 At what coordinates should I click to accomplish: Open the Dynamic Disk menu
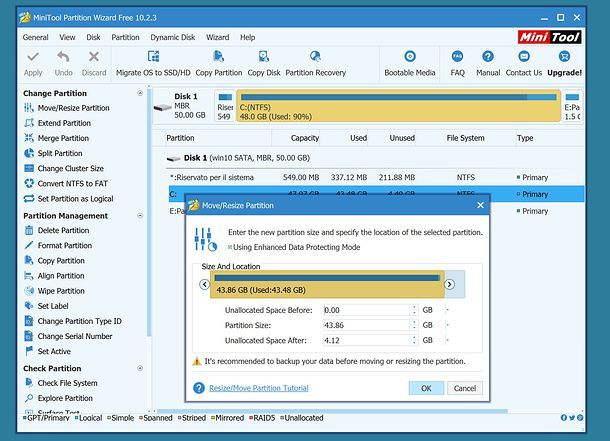[173, 38]
